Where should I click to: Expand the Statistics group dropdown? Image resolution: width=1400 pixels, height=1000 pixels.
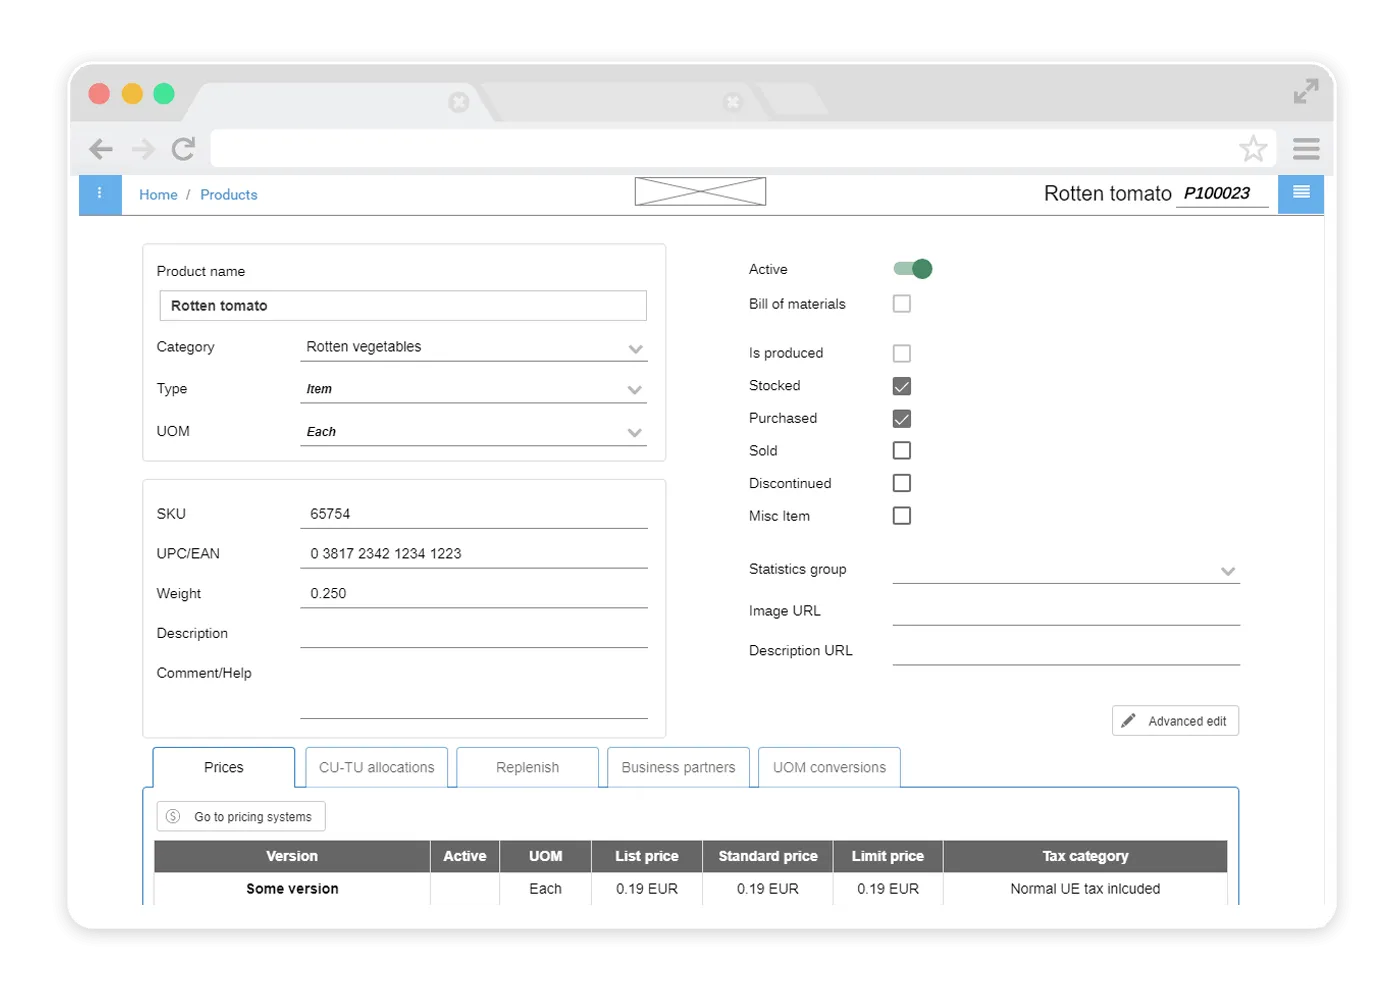1066,570
